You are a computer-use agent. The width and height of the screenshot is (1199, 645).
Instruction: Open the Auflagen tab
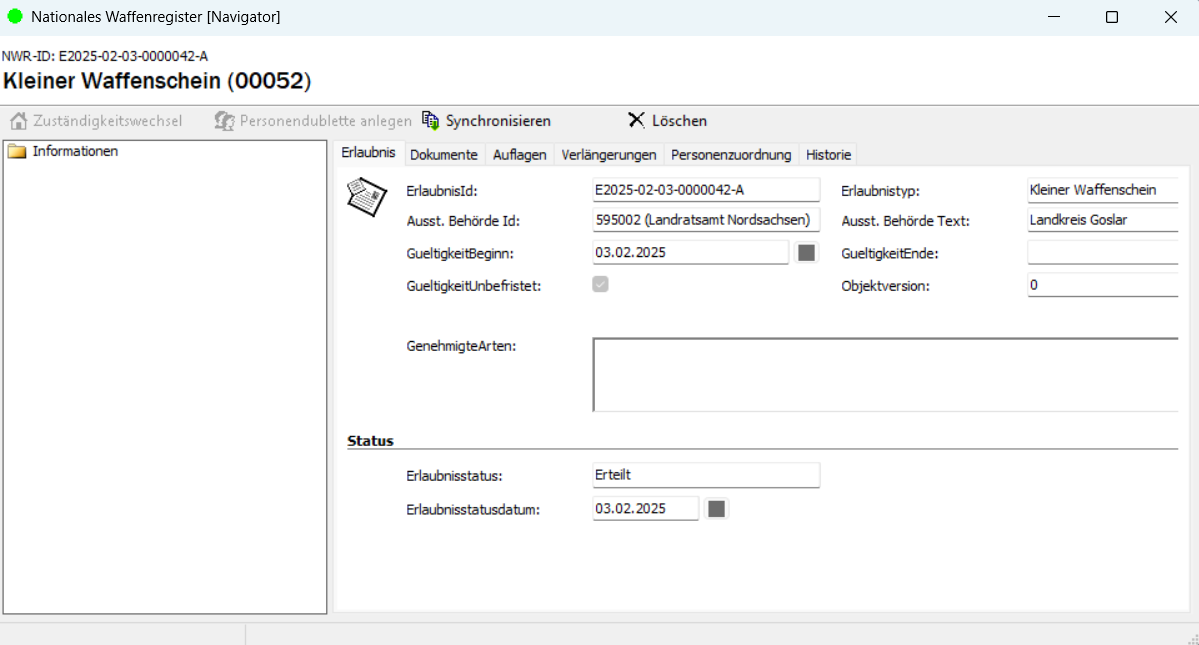(519, 155)
